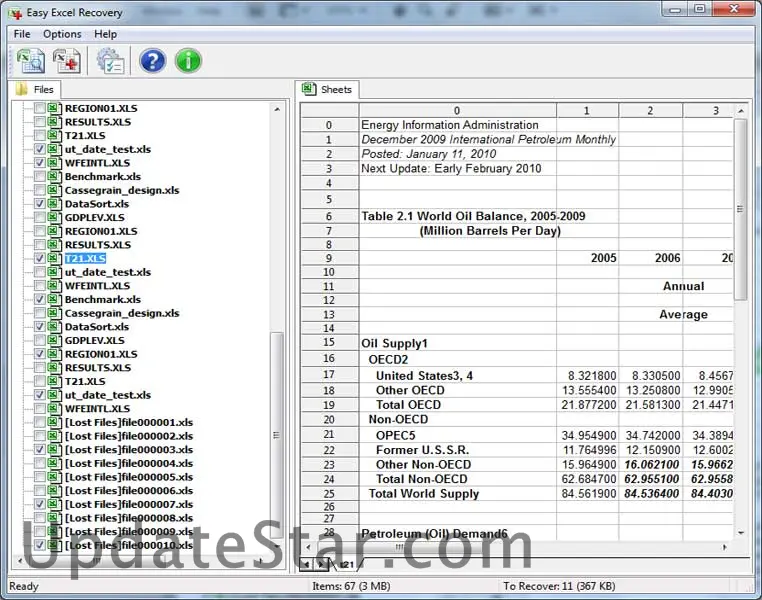The height and width of the screenshot is (600, 762).
Task: Click the sheet horizontal scrollbar thumb
Action: (399, 547)
